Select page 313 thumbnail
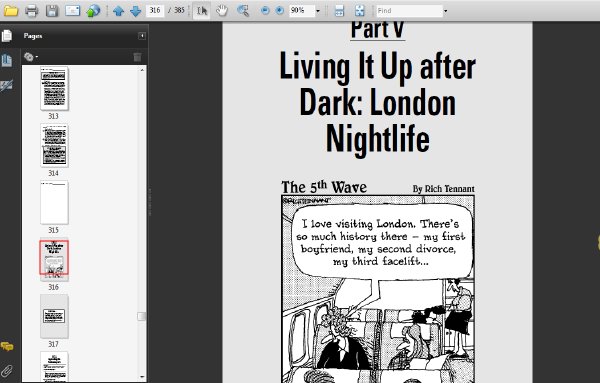600x383 pixels. click(x=54, y=88)
